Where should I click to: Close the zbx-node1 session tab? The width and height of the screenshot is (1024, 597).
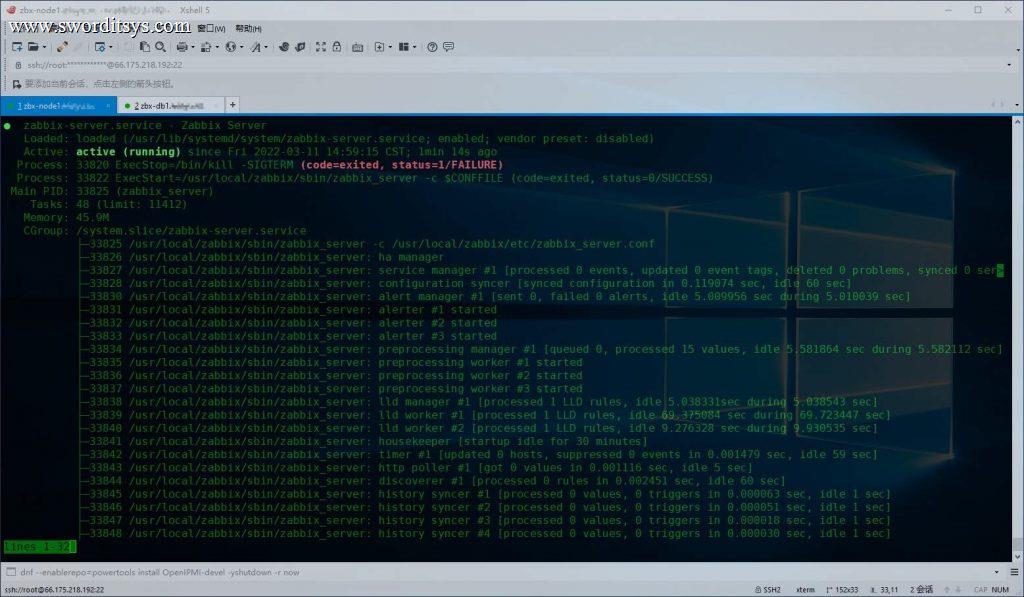click(x=108, y=106)
